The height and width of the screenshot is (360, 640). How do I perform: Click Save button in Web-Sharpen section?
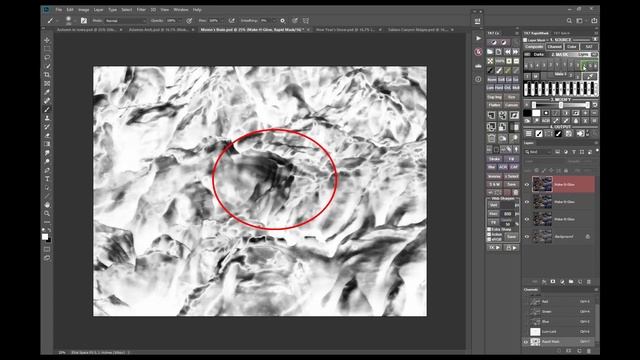coord(511,236)
